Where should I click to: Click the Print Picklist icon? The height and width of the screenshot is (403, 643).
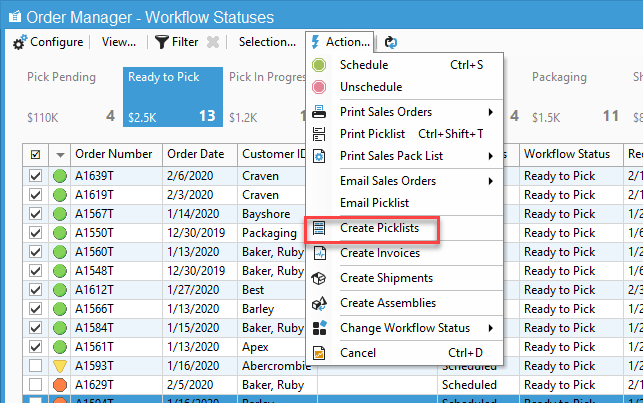pos(319,134)
